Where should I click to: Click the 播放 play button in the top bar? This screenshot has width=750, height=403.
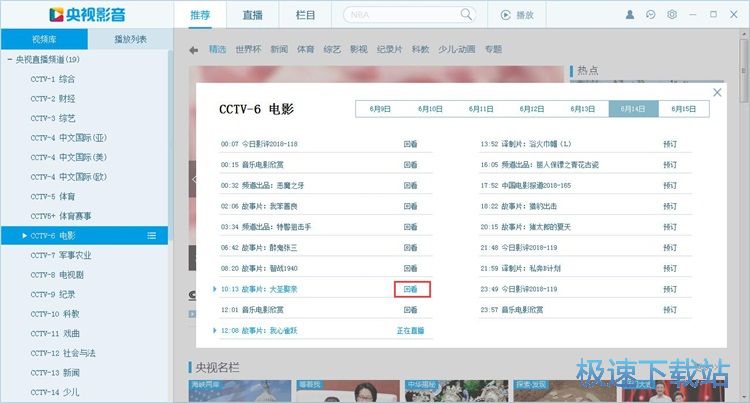(517, 15)
